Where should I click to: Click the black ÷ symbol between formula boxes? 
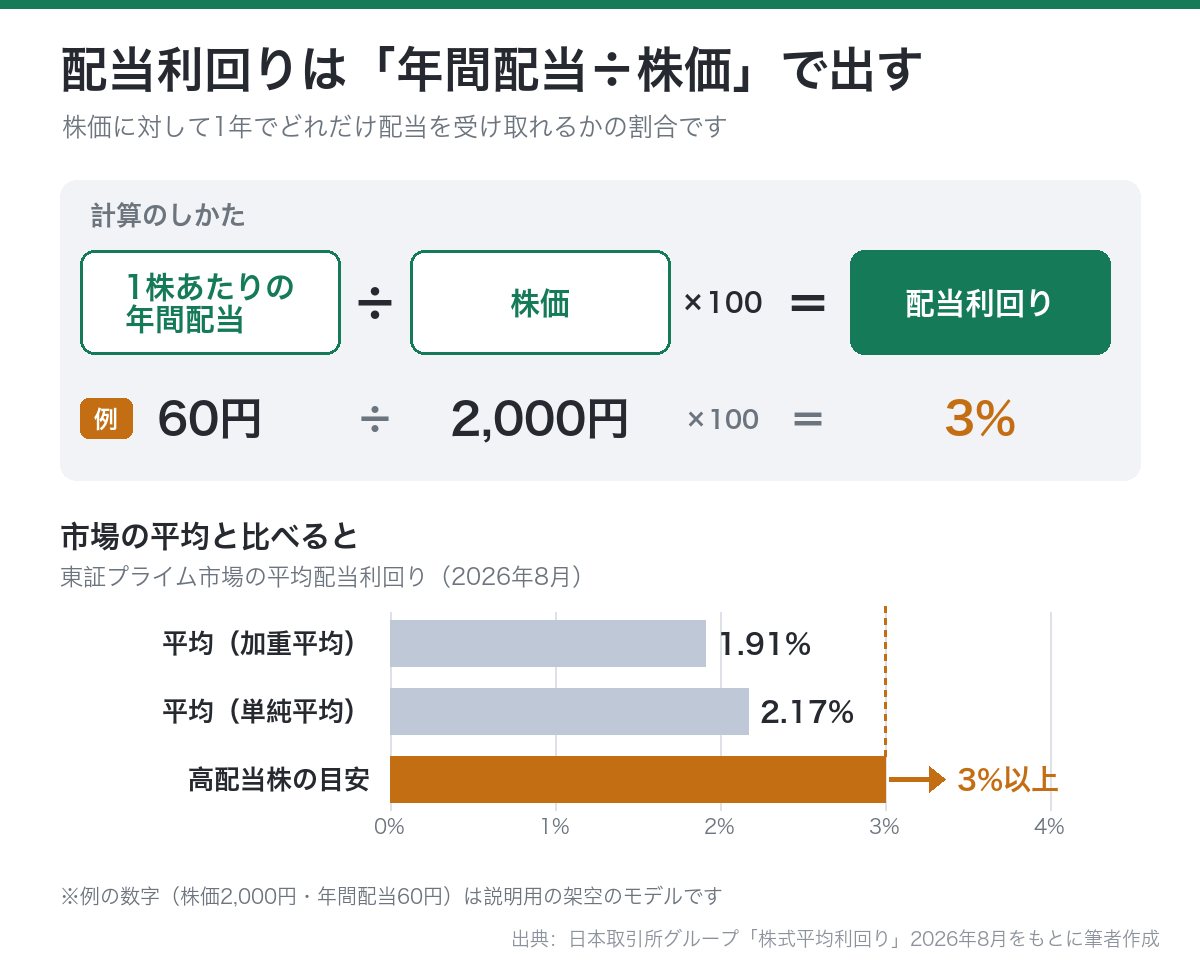point(375,302)
